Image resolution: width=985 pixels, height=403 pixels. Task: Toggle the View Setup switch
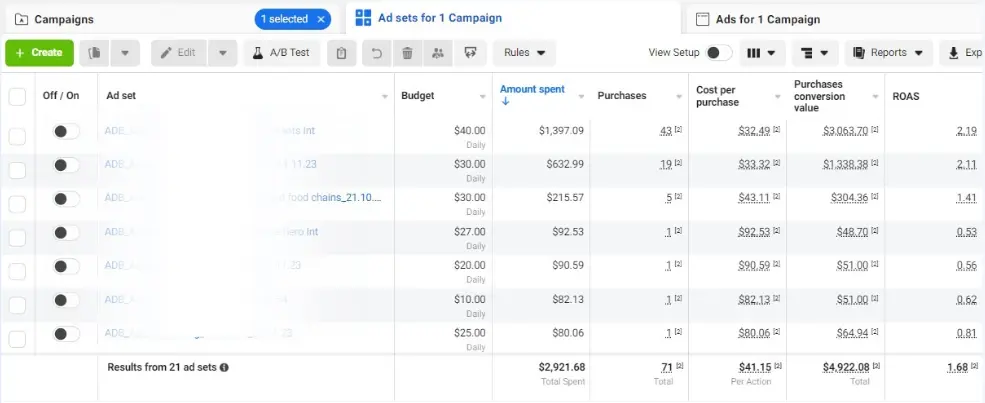718,53
